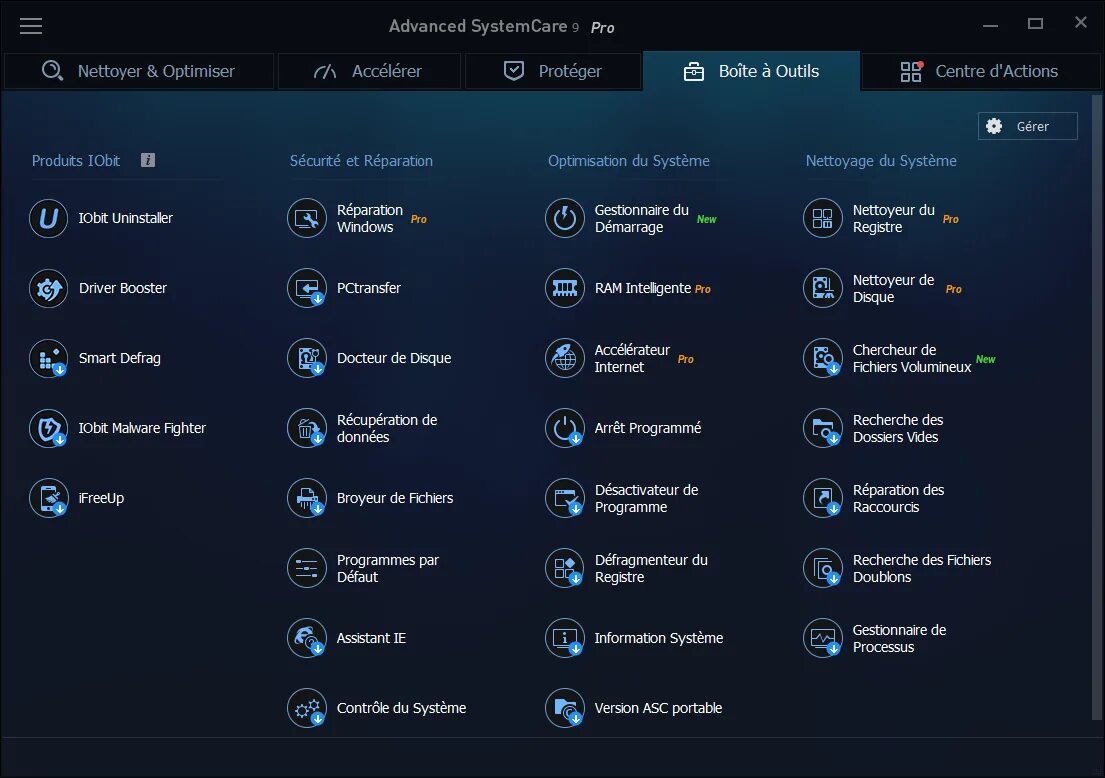Click the Arrêt Programmé label
This screenshot has height=778, width=1105.
pos(648,428)
